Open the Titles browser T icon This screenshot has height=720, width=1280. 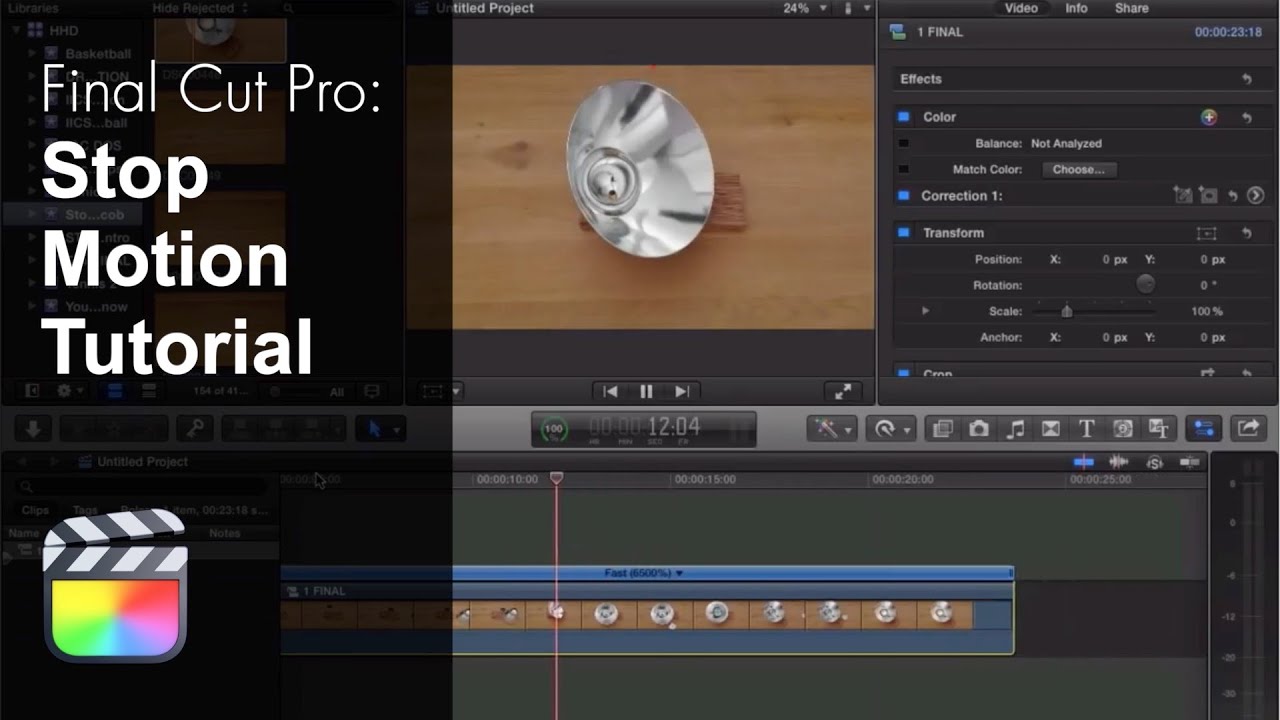click(x=1086, y=429)
